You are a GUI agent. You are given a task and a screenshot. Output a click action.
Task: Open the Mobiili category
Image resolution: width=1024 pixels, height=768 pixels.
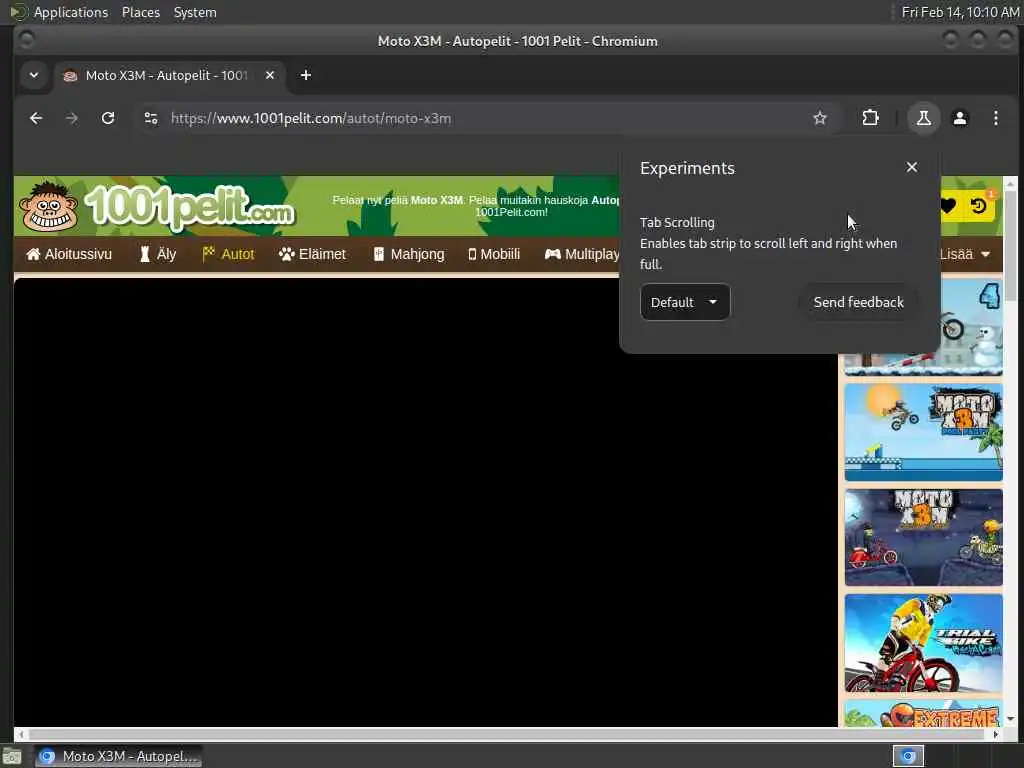494,254
